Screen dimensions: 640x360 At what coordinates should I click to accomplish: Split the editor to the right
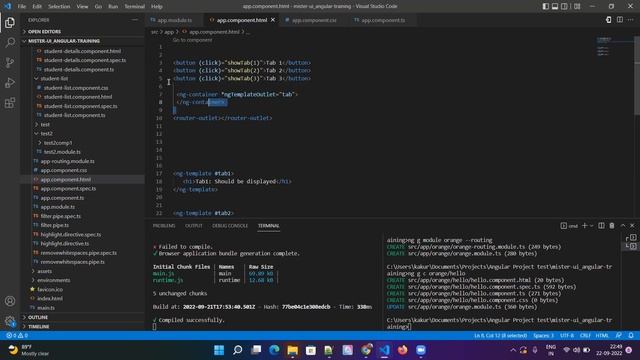coord(620,20)
